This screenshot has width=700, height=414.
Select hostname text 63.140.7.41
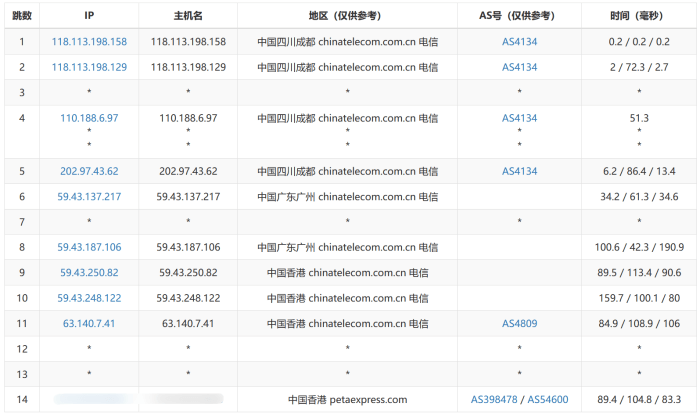click(188, 324)
